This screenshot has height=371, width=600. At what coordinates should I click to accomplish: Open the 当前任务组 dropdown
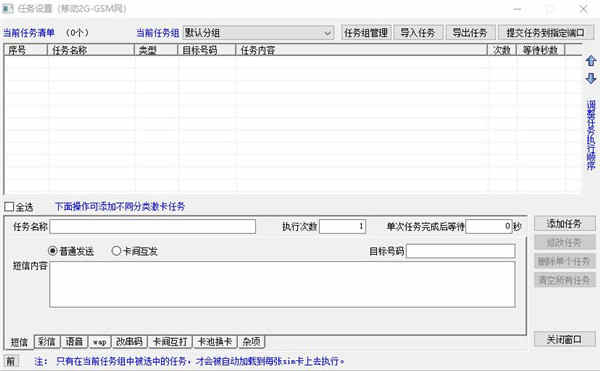(258, 33)
